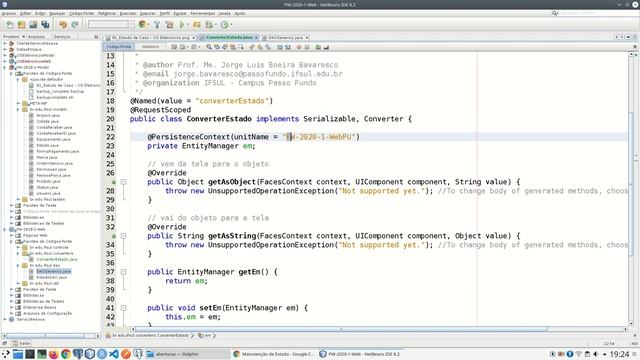Launch Chrome from the taskbar

pos(65,354)
